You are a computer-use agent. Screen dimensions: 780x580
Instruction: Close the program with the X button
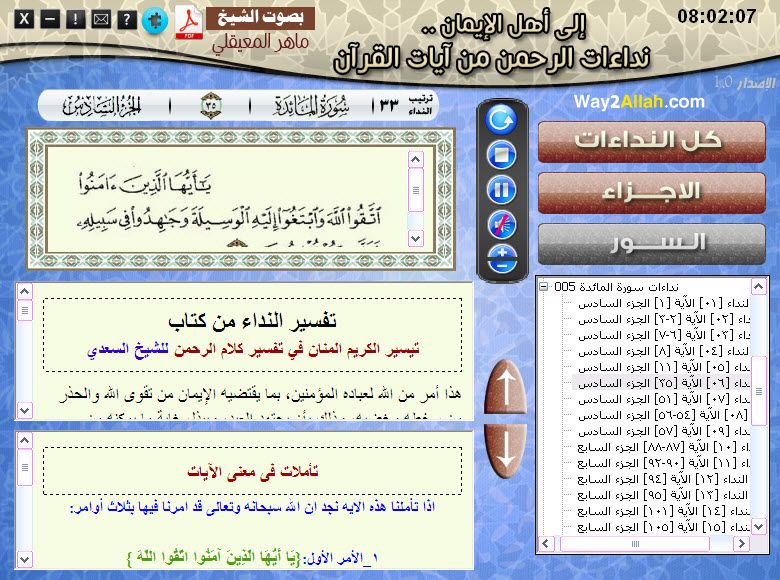(x=24, y=20)
